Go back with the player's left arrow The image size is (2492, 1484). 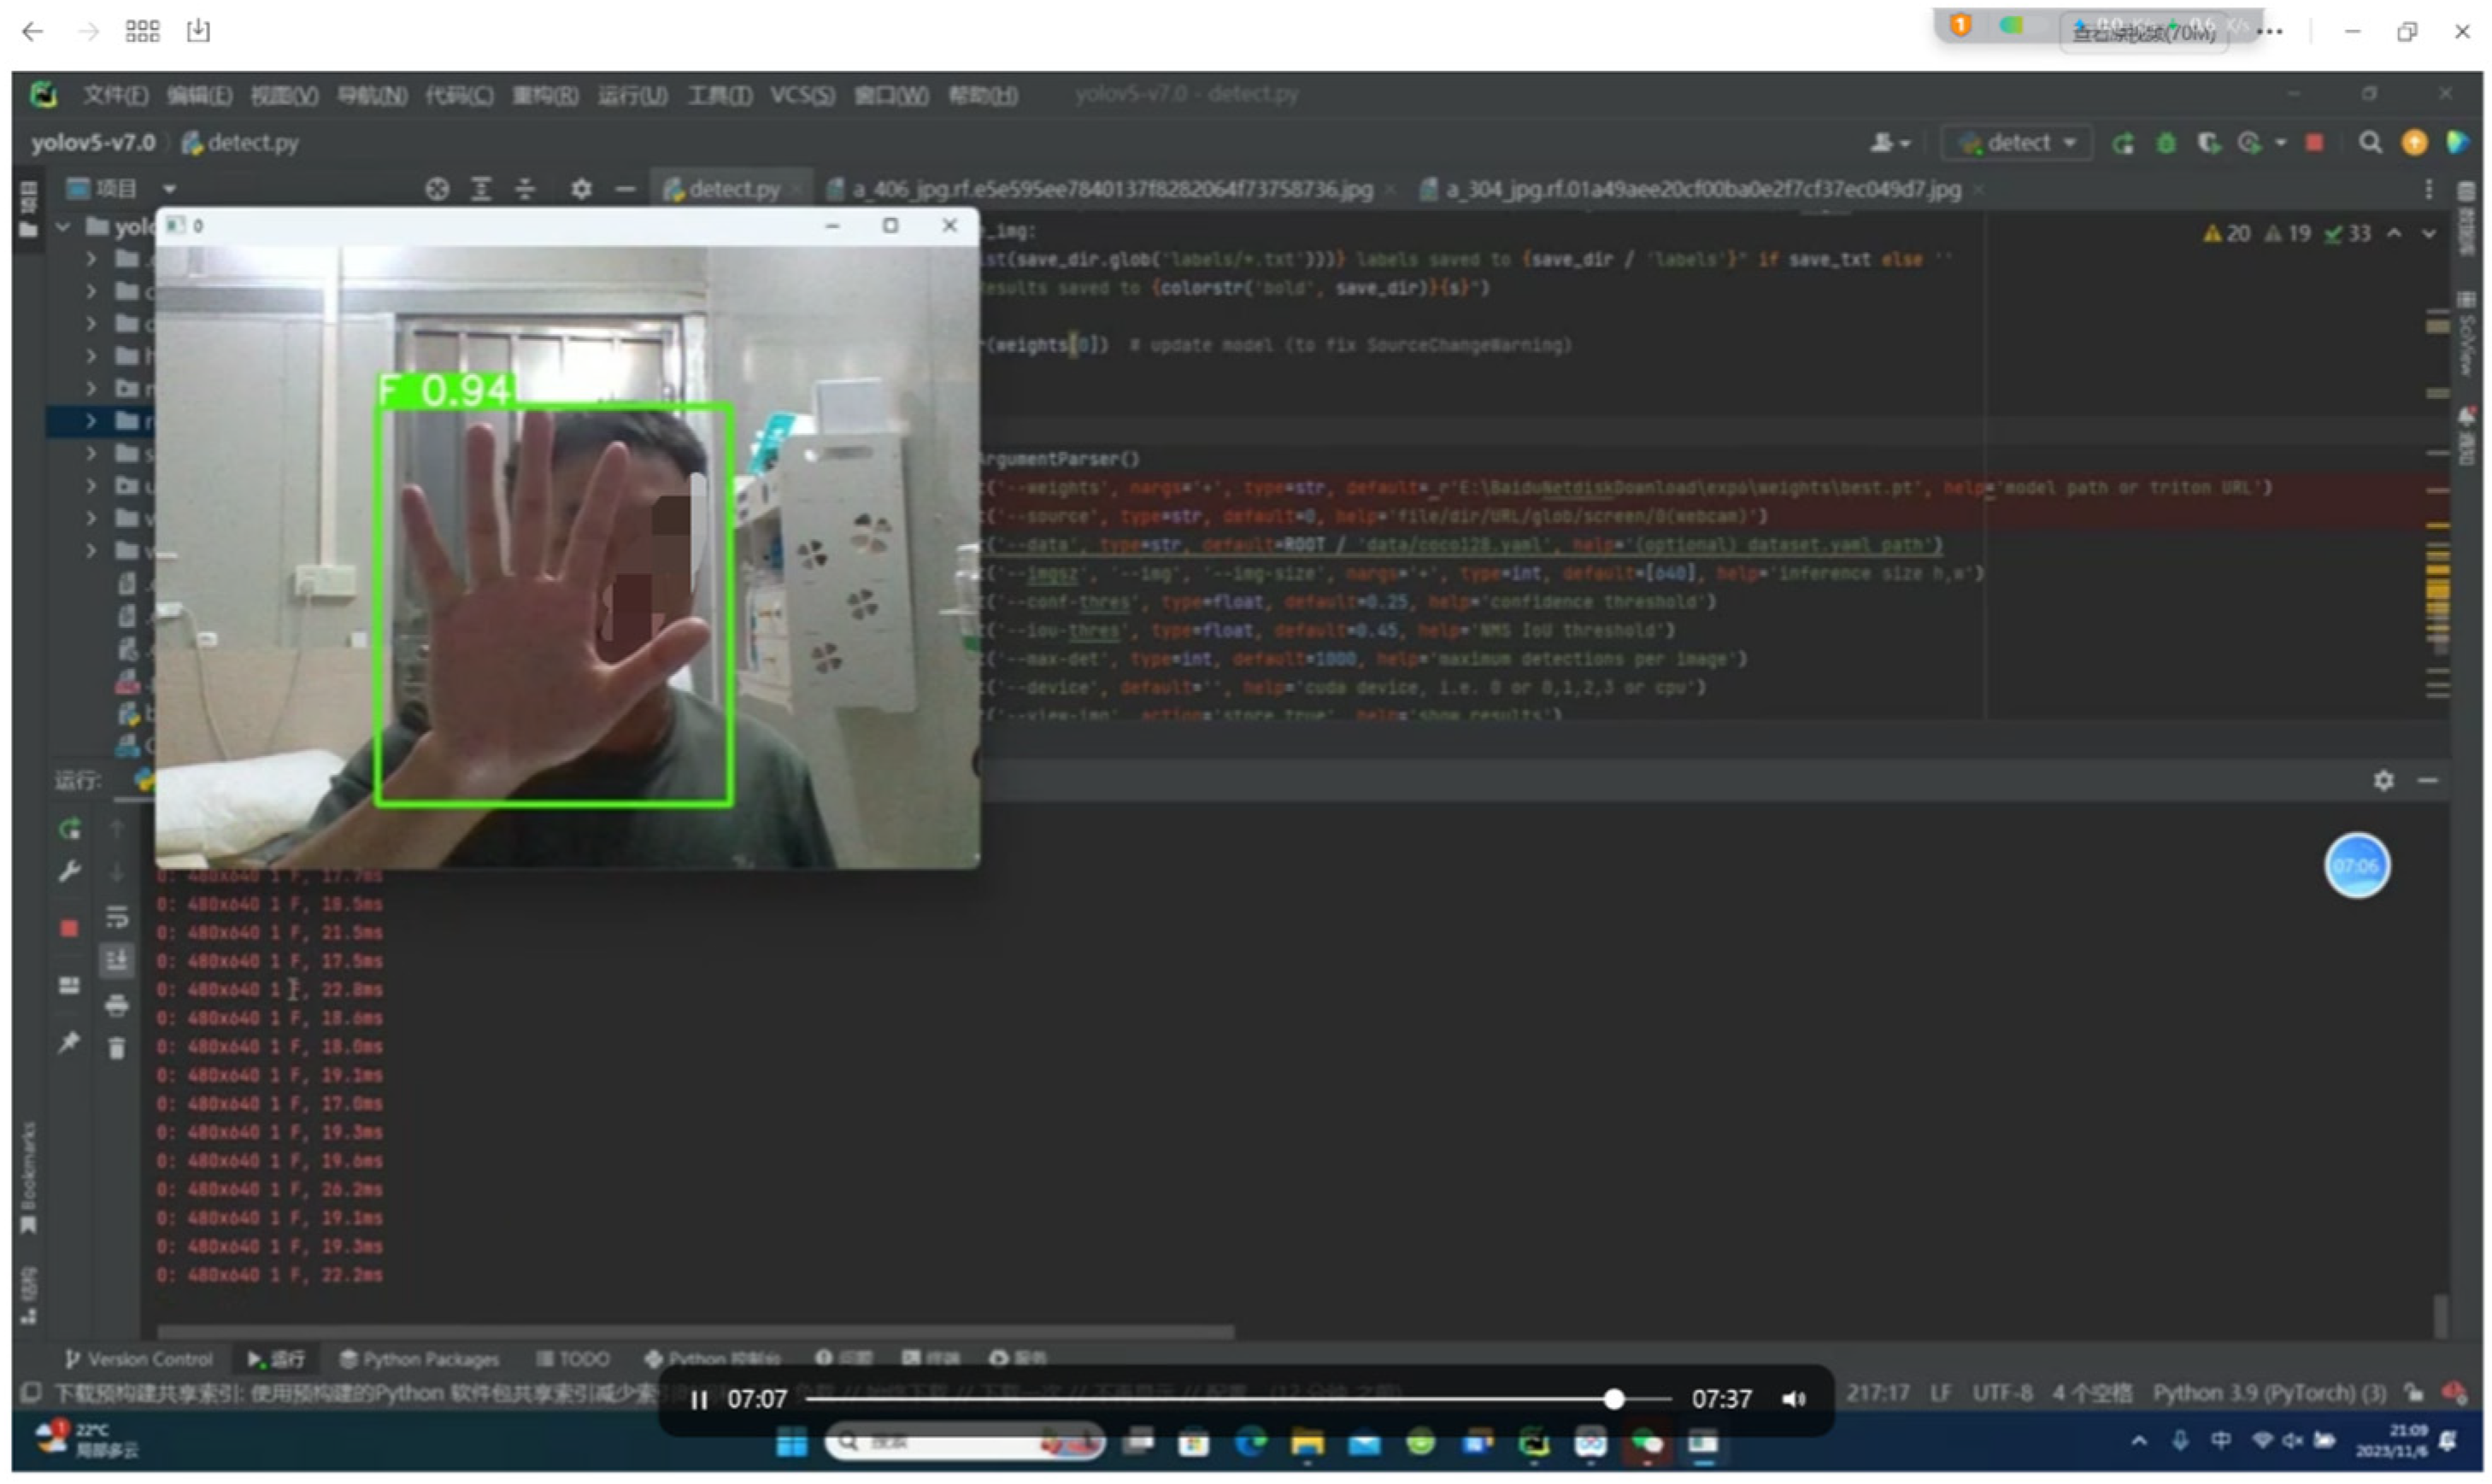(32, 31)
